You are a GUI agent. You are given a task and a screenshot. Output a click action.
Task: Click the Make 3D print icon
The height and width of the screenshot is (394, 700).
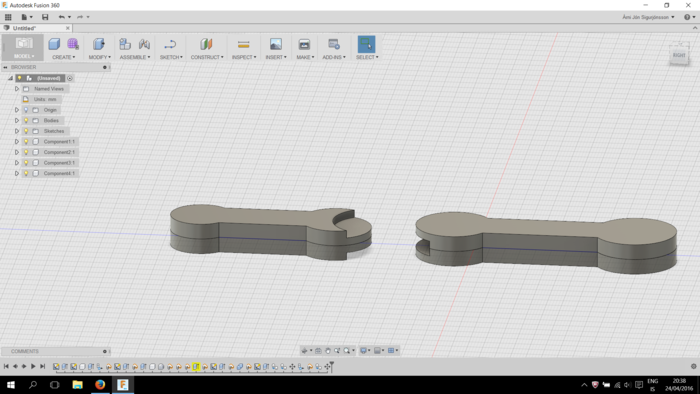pos(304,44)
